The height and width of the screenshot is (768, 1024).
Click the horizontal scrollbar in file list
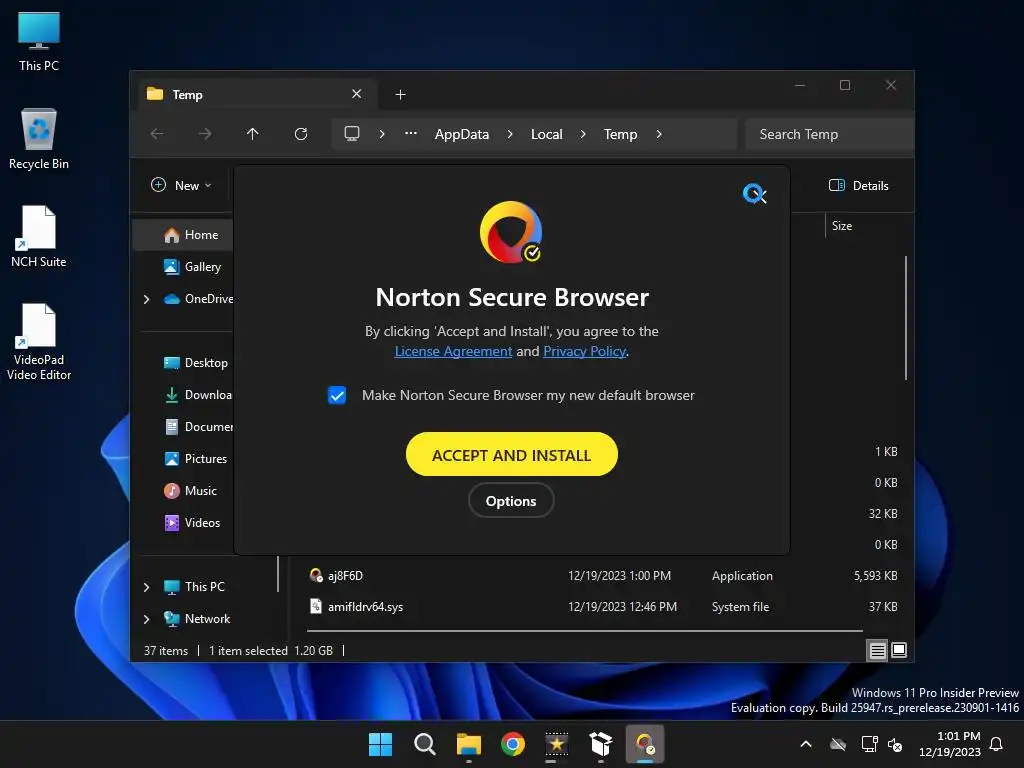pyautogui.click(x=584, y=631)
